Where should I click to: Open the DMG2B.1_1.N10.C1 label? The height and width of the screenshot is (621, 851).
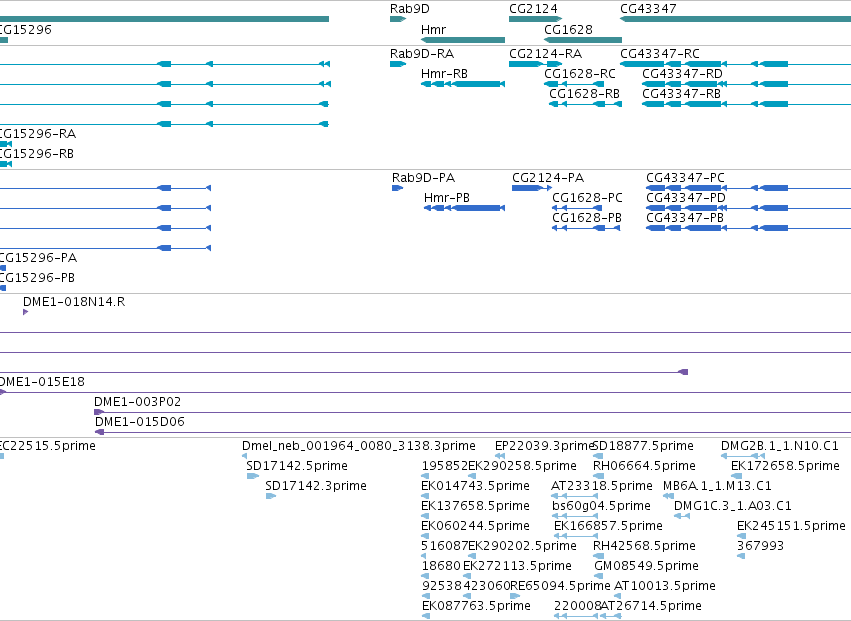point(780,446)
